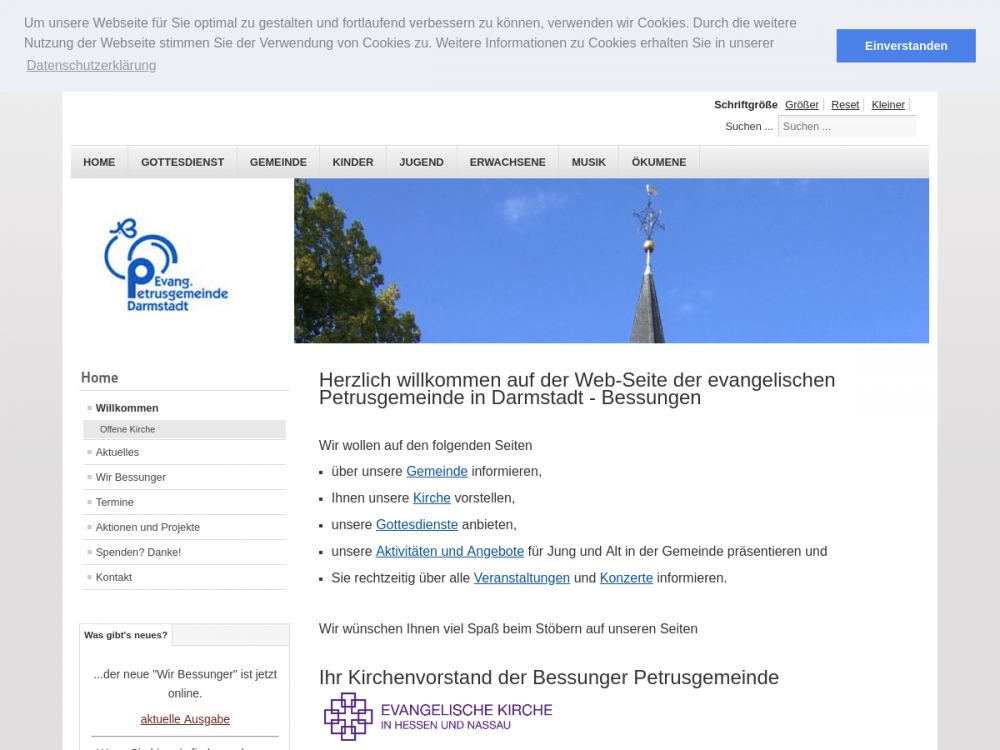Go to the Ökumene menu
Viewport: 1000px width, 750px height.
click(658, 162)
